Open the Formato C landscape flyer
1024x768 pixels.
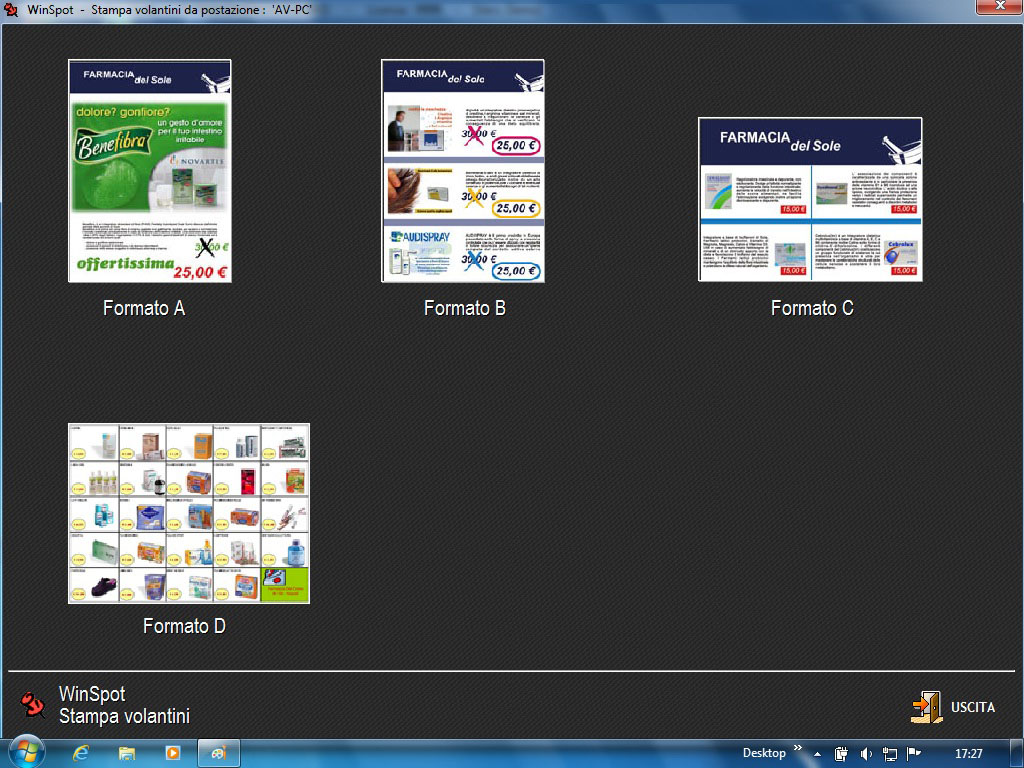tap(809, 199)
